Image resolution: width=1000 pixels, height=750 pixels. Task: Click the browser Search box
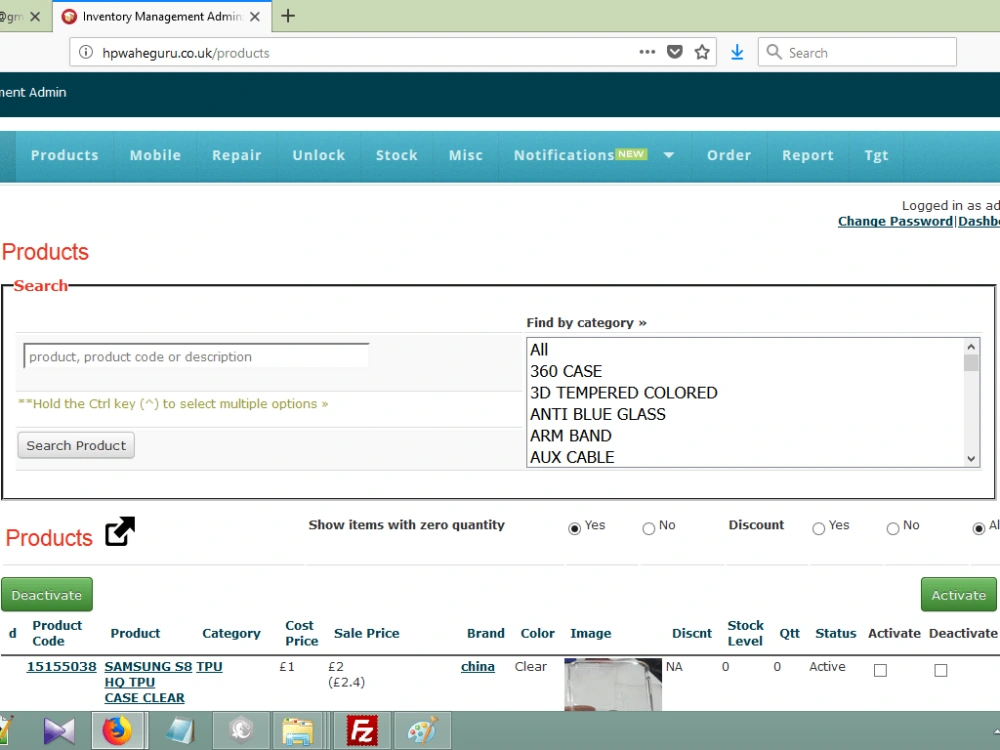[857, 52]
